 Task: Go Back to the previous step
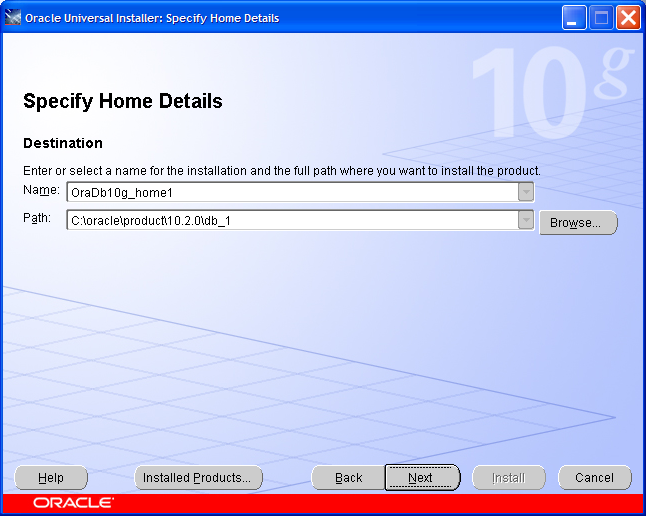(x=348, y=478)
